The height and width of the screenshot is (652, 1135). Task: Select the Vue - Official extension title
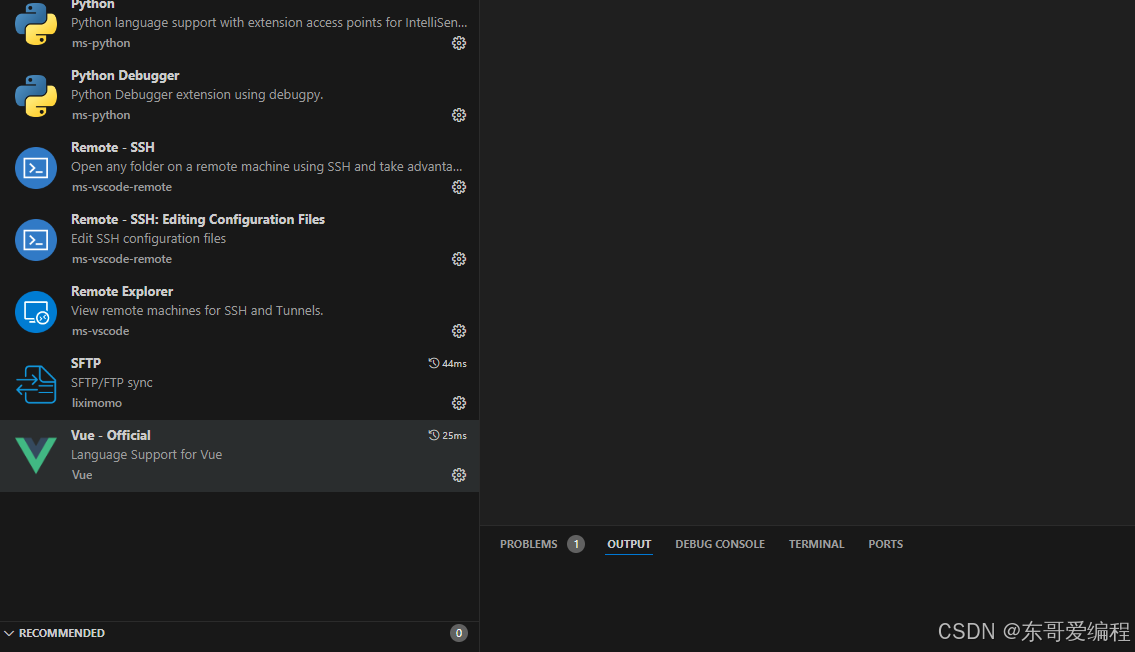click(x=111, y=435)
